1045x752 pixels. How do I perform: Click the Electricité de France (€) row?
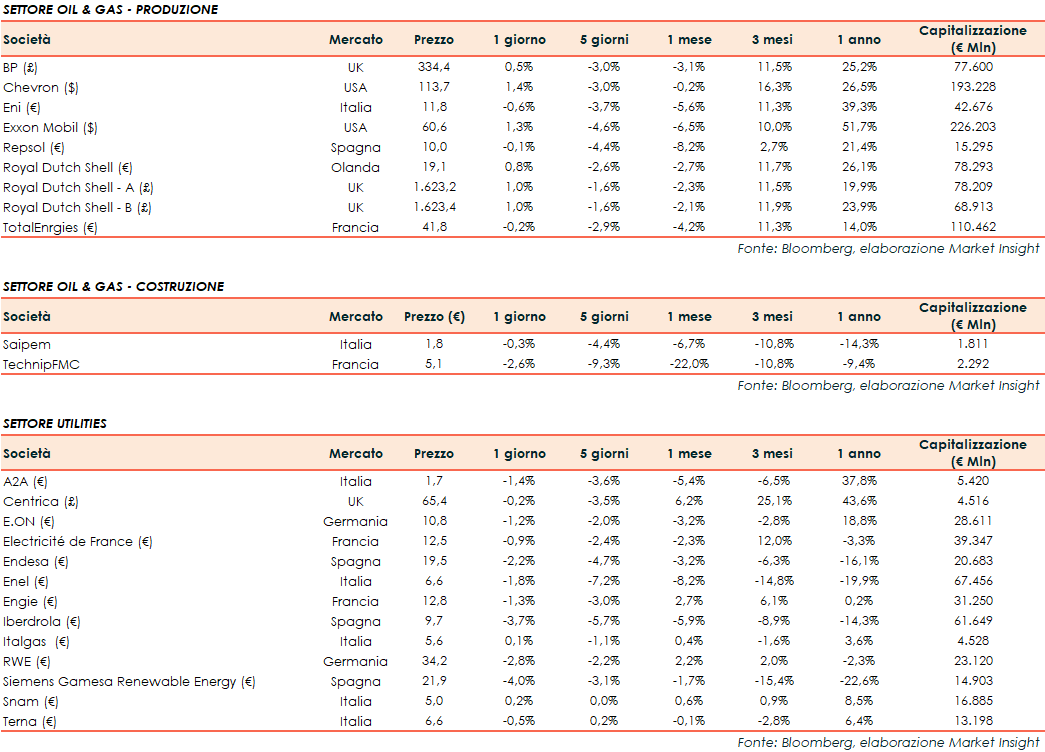click(x=77, y=541)
